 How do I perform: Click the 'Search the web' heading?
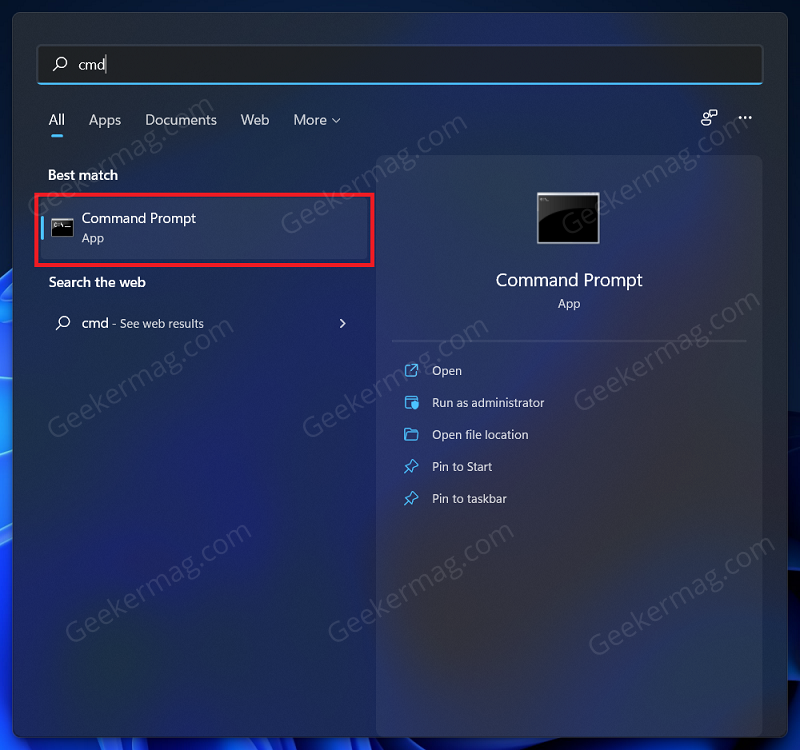(x=97, y=283)
